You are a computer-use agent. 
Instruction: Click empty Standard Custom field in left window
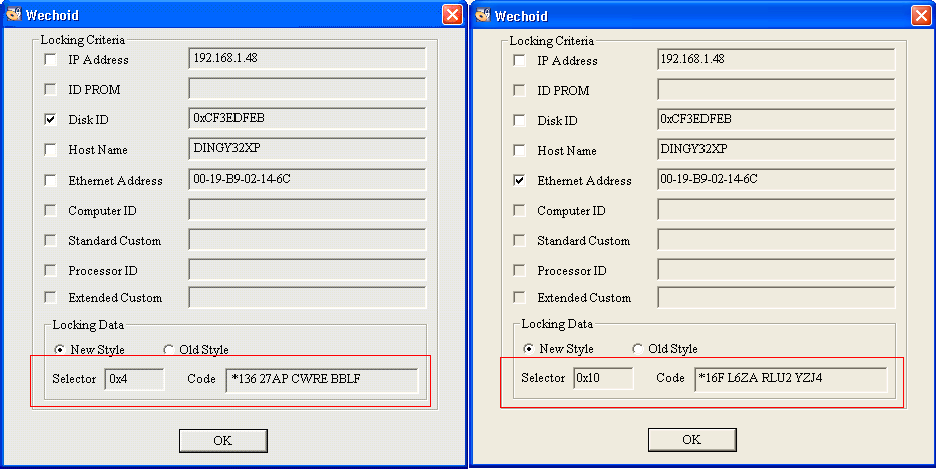pyautogui.click(x=307, y=239)
